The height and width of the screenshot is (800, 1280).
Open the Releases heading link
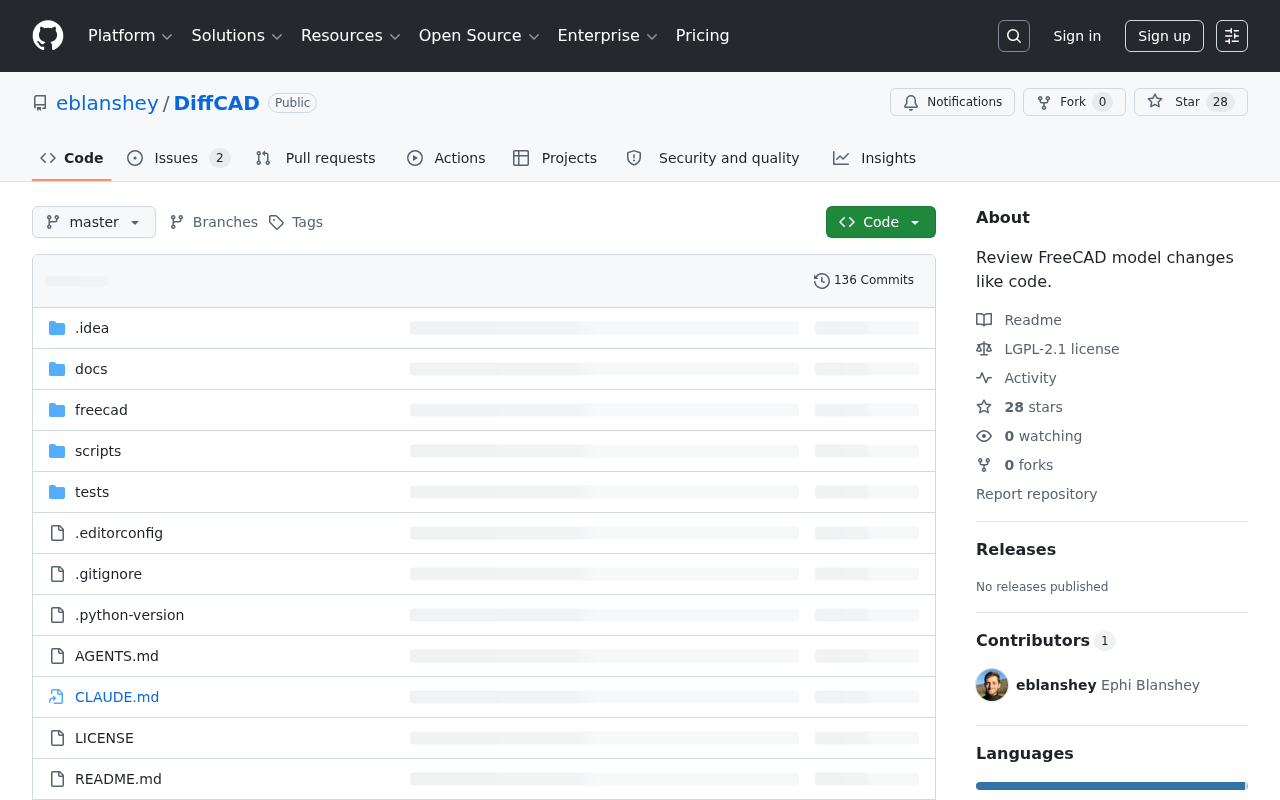pyautogui.click(x=1016, y=549)
